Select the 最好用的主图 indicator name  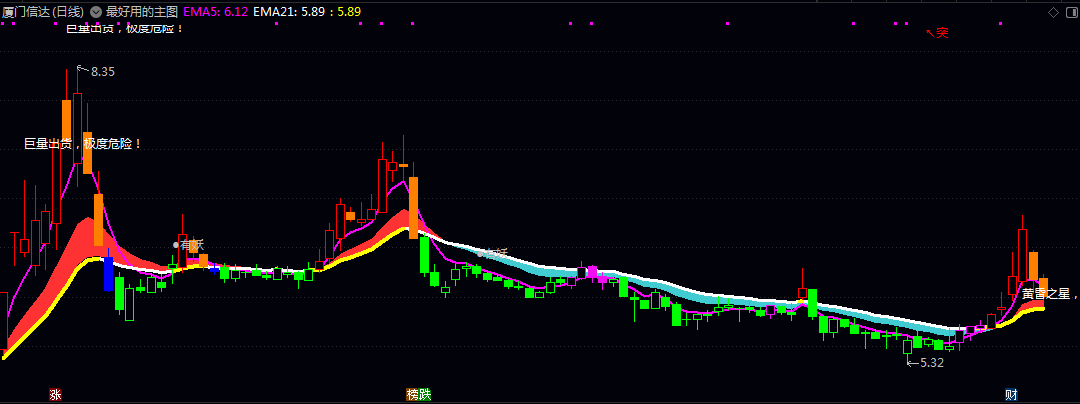[142, 12]
